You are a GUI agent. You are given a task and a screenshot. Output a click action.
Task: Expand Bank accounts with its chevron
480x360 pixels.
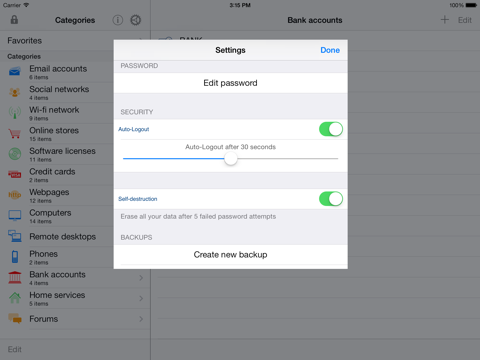pyautogui.click(x=141, y=278)
